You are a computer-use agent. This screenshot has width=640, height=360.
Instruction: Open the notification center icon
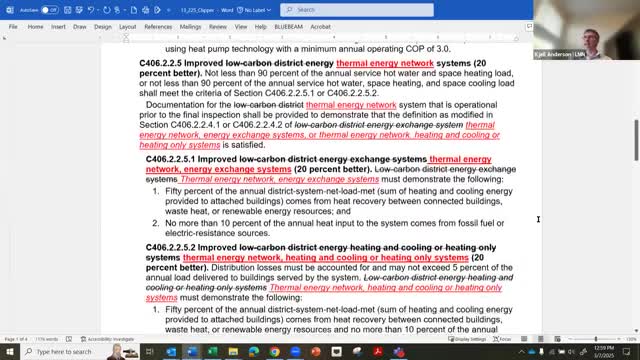pos(627,351)
